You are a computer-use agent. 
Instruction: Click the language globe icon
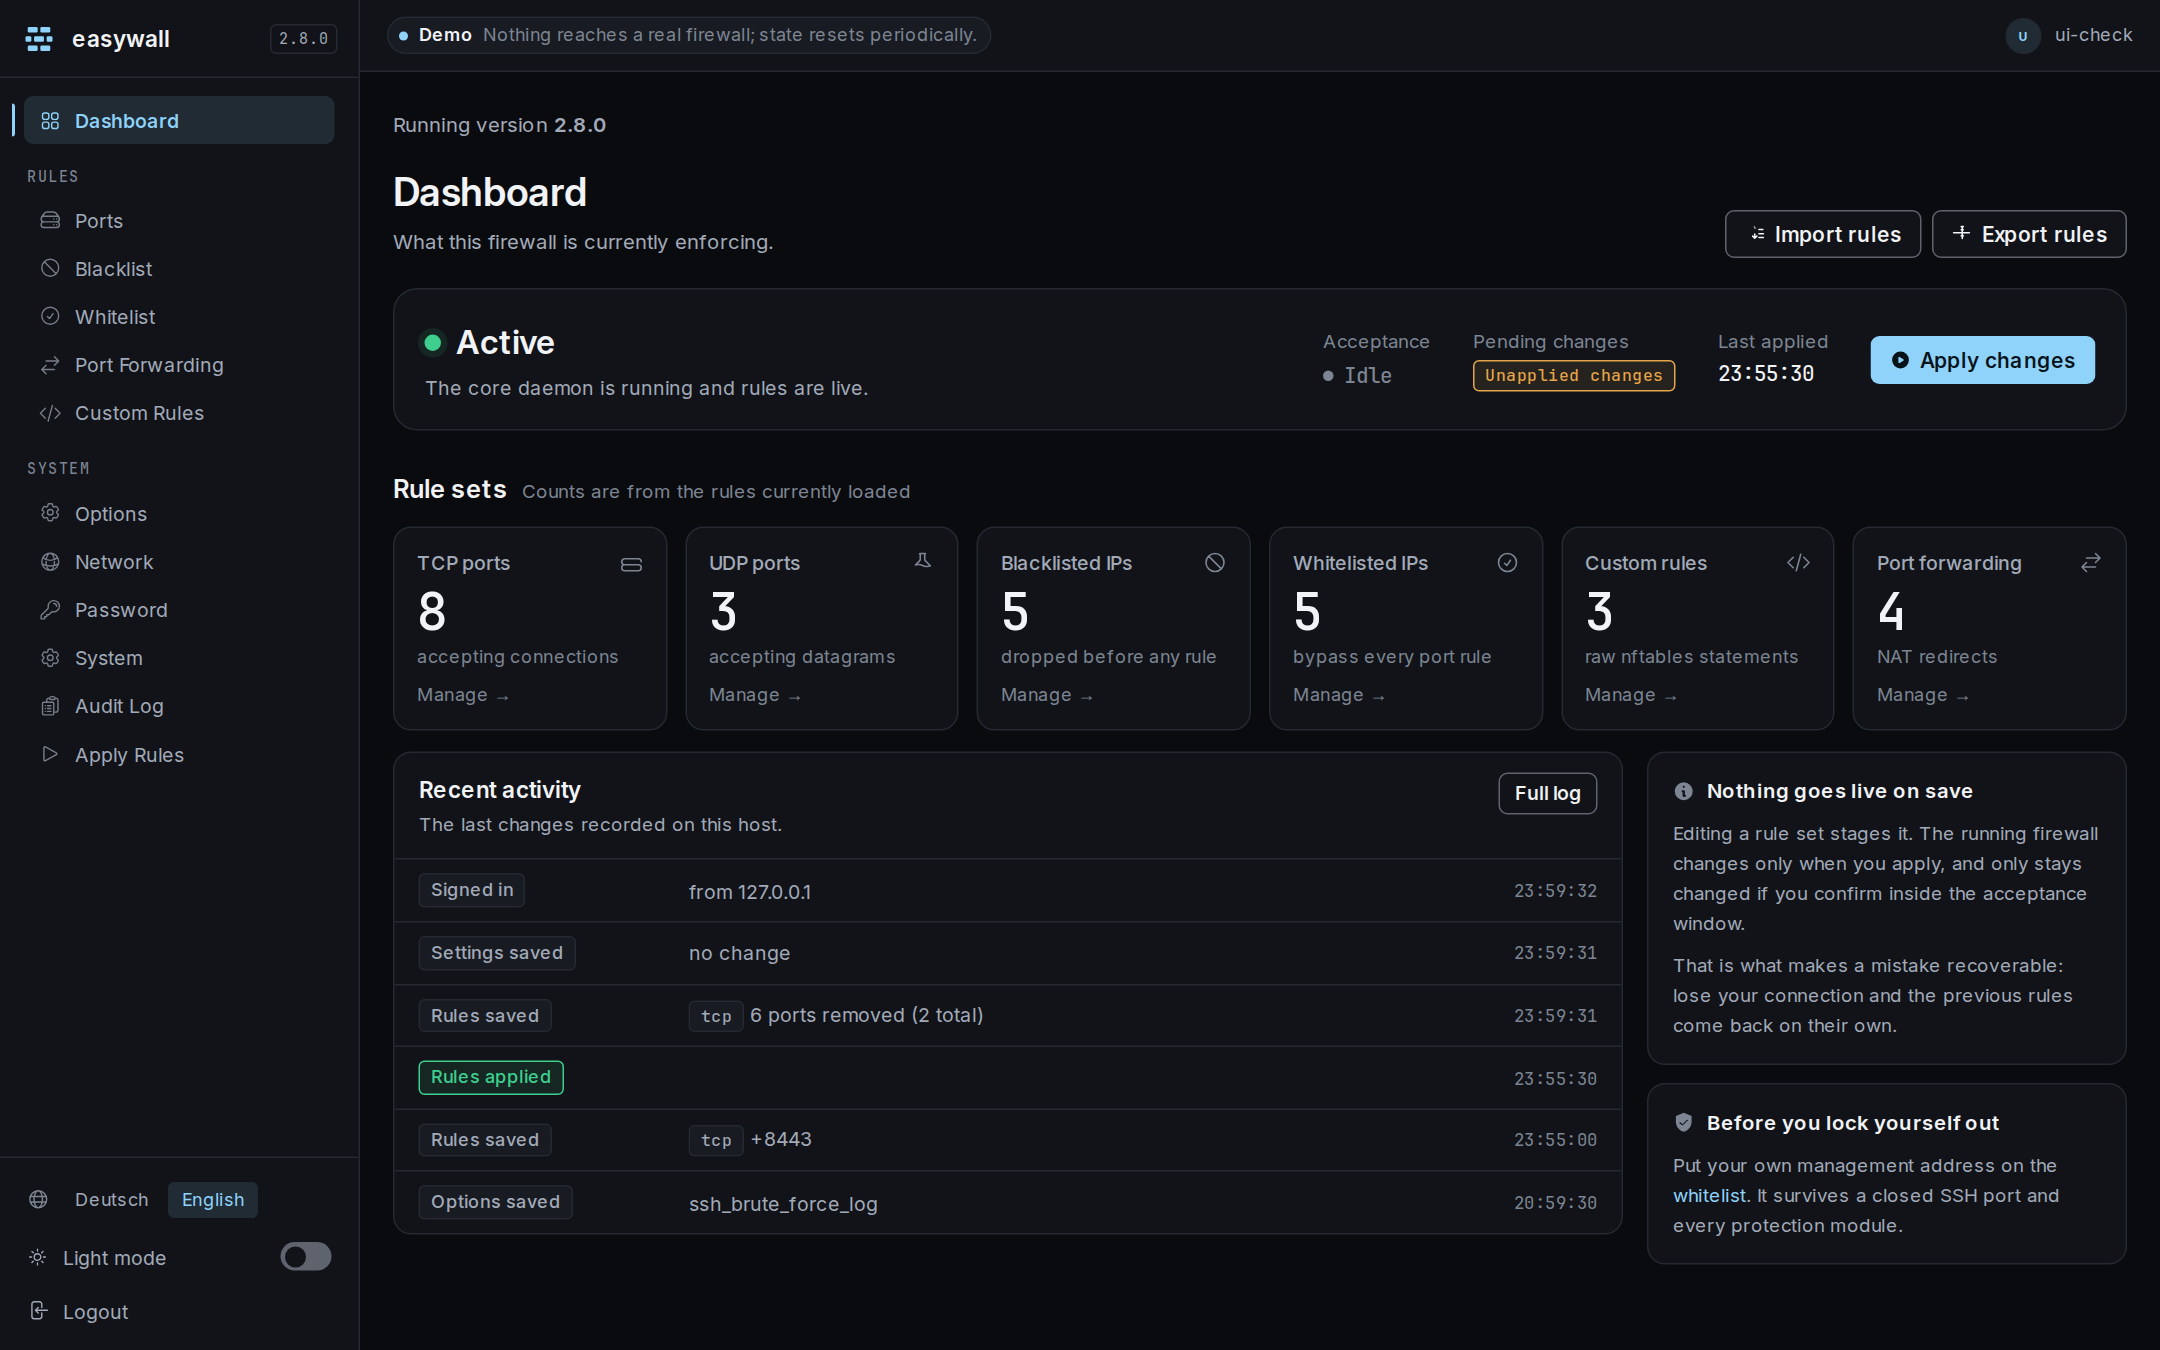coord(38,1199)
